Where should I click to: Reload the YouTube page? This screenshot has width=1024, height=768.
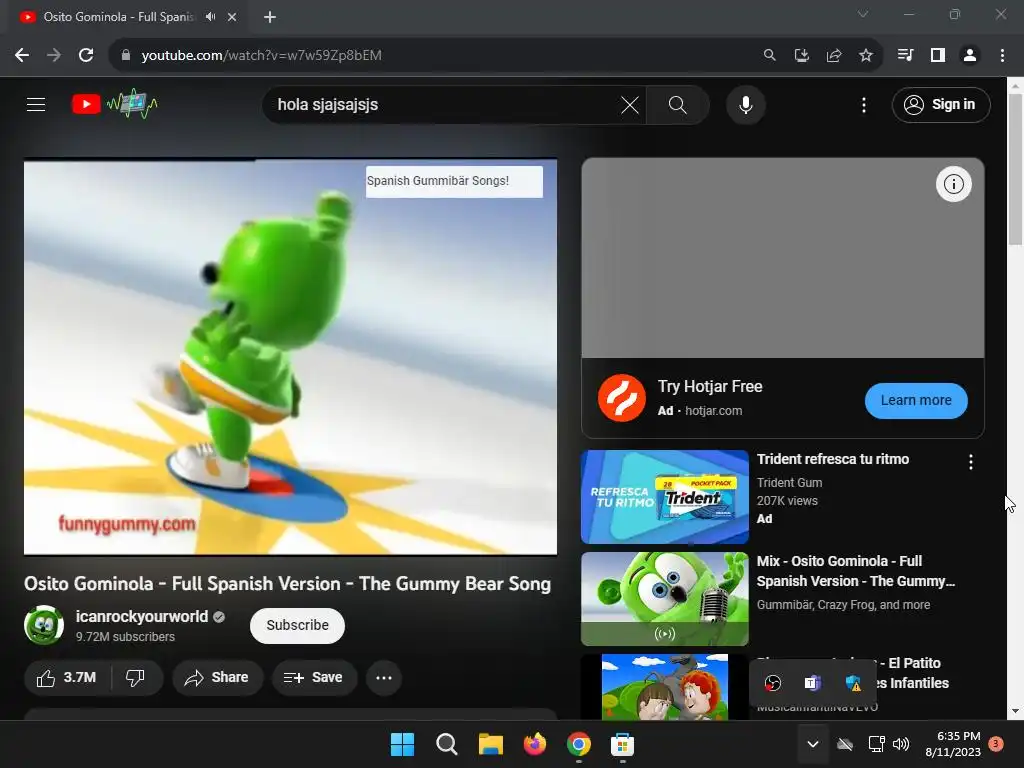coord(86,56)
